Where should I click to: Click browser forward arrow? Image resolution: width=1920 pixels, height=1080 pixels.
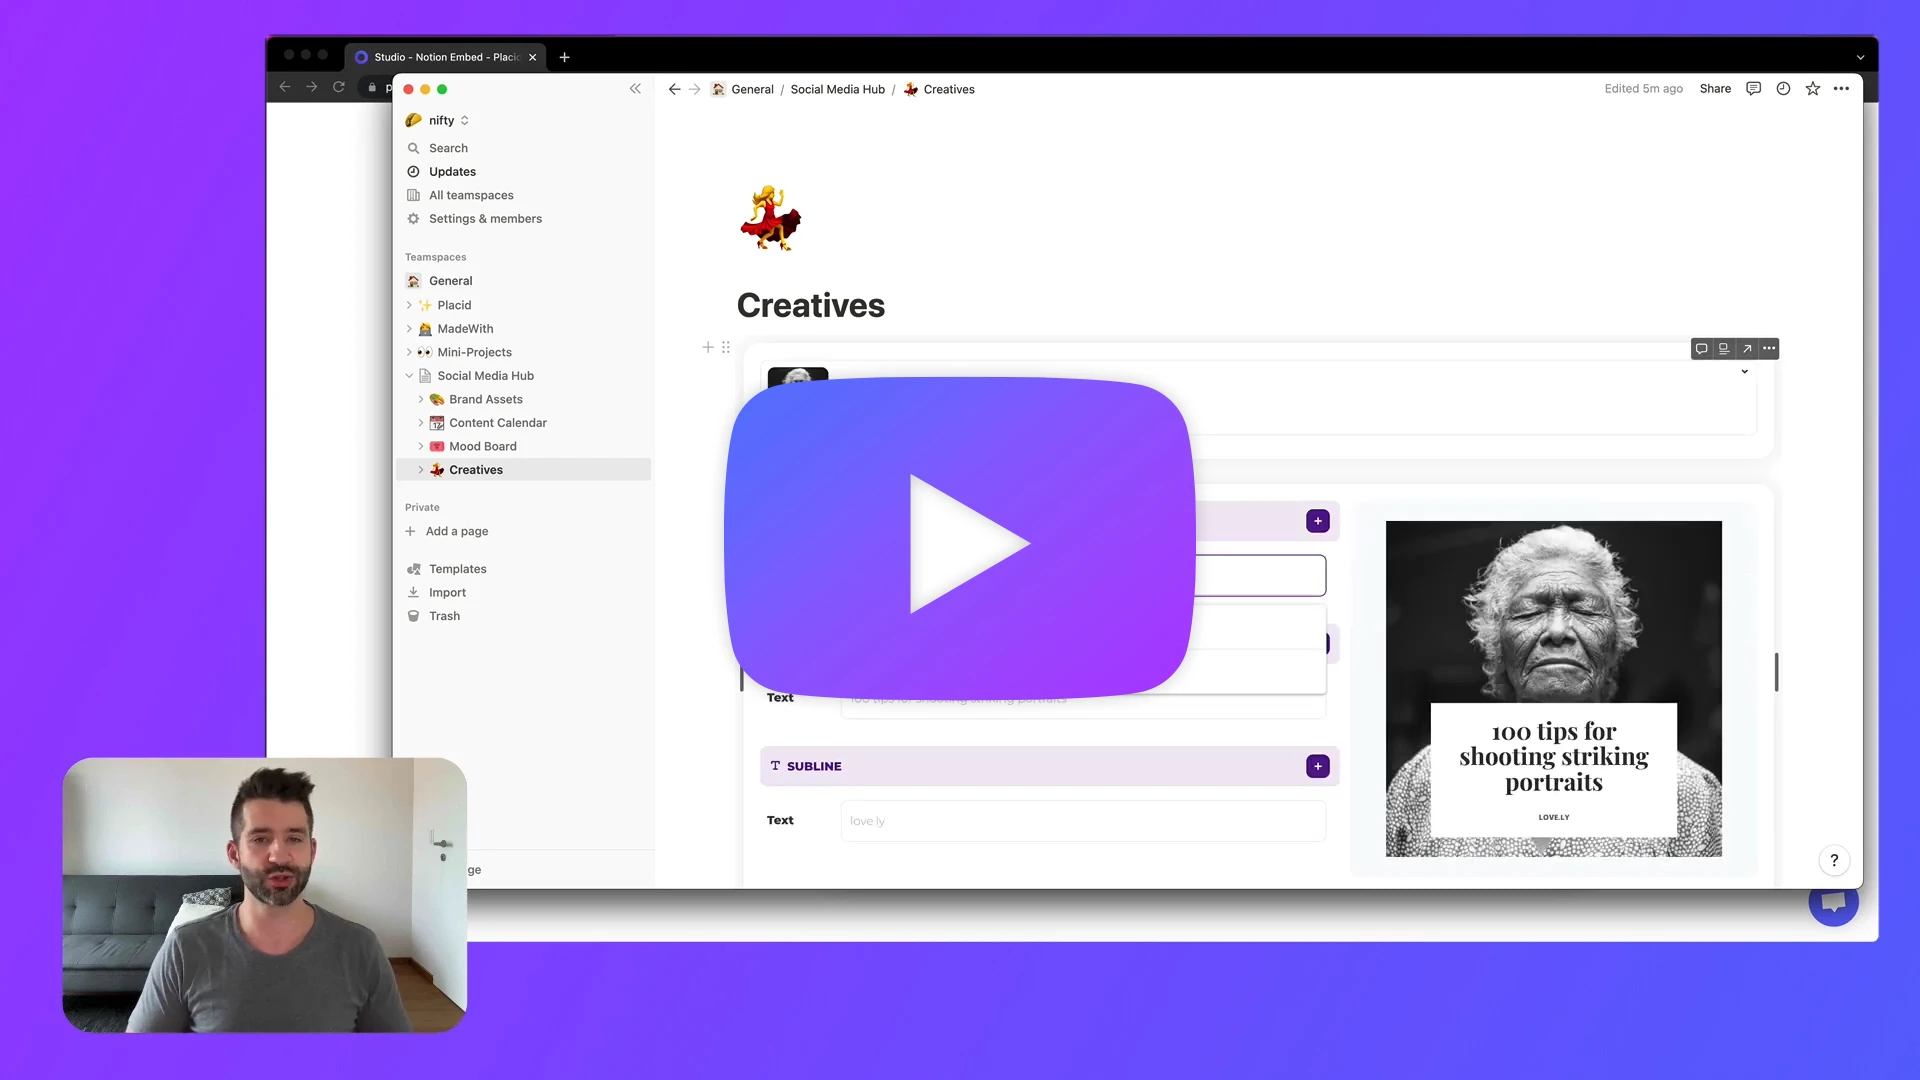312,87
